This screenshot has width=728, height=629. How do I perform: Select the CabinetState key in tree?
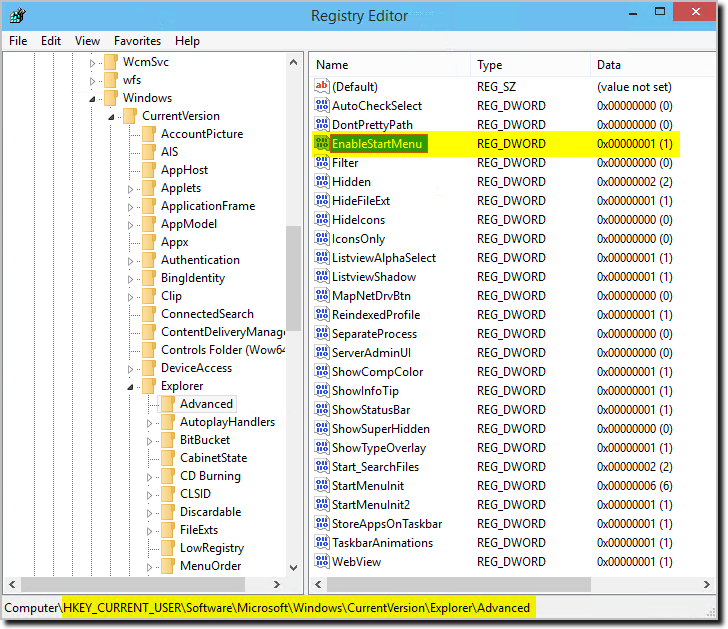coord(214,458)
